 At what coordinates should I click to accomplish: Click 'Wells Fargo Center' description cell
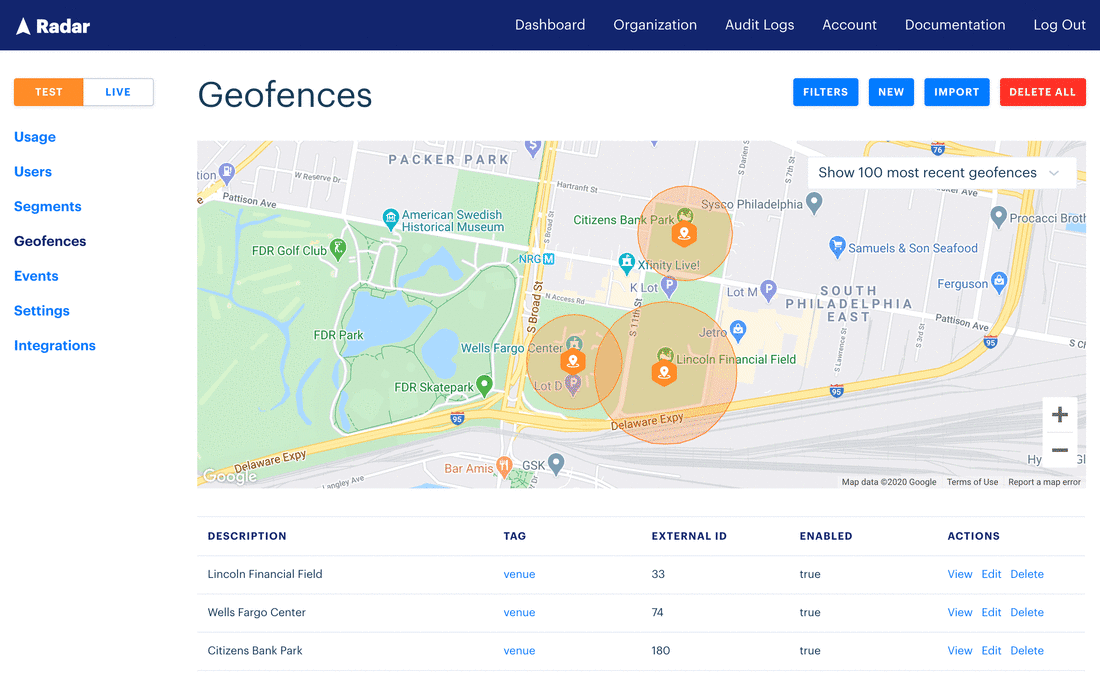[257, 612]
